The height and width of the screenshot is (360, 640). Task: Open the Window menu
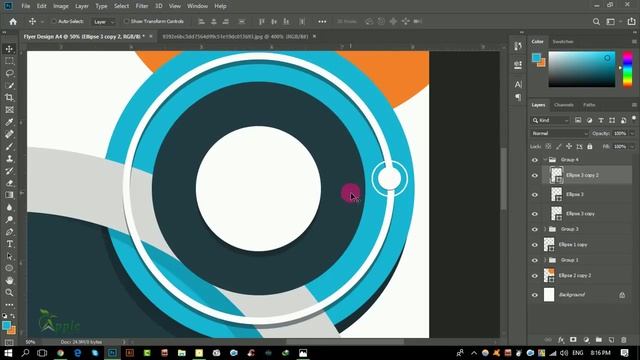(197, 6)
